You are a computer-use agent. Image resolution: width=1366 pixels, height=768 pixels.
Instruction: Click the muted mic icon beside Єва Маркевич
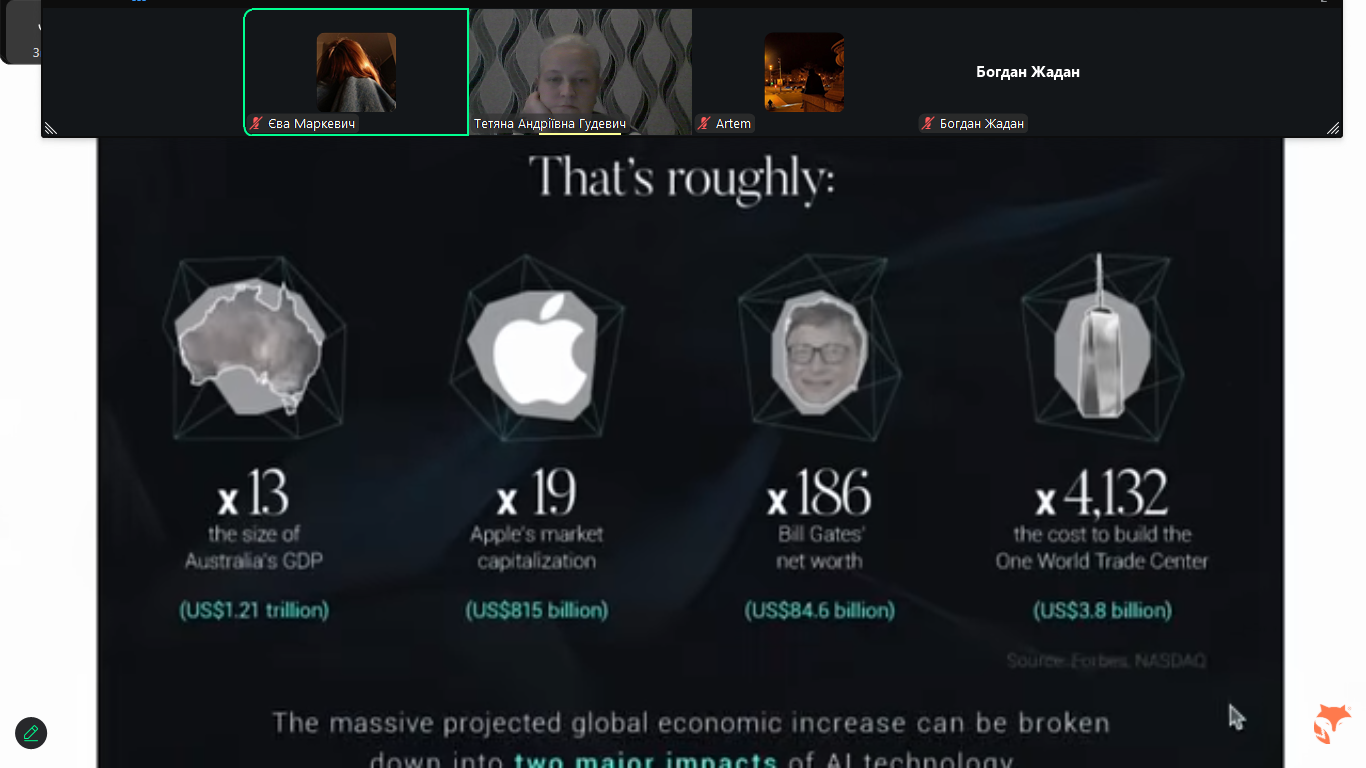pyautogui.click(x=258, y=124)
